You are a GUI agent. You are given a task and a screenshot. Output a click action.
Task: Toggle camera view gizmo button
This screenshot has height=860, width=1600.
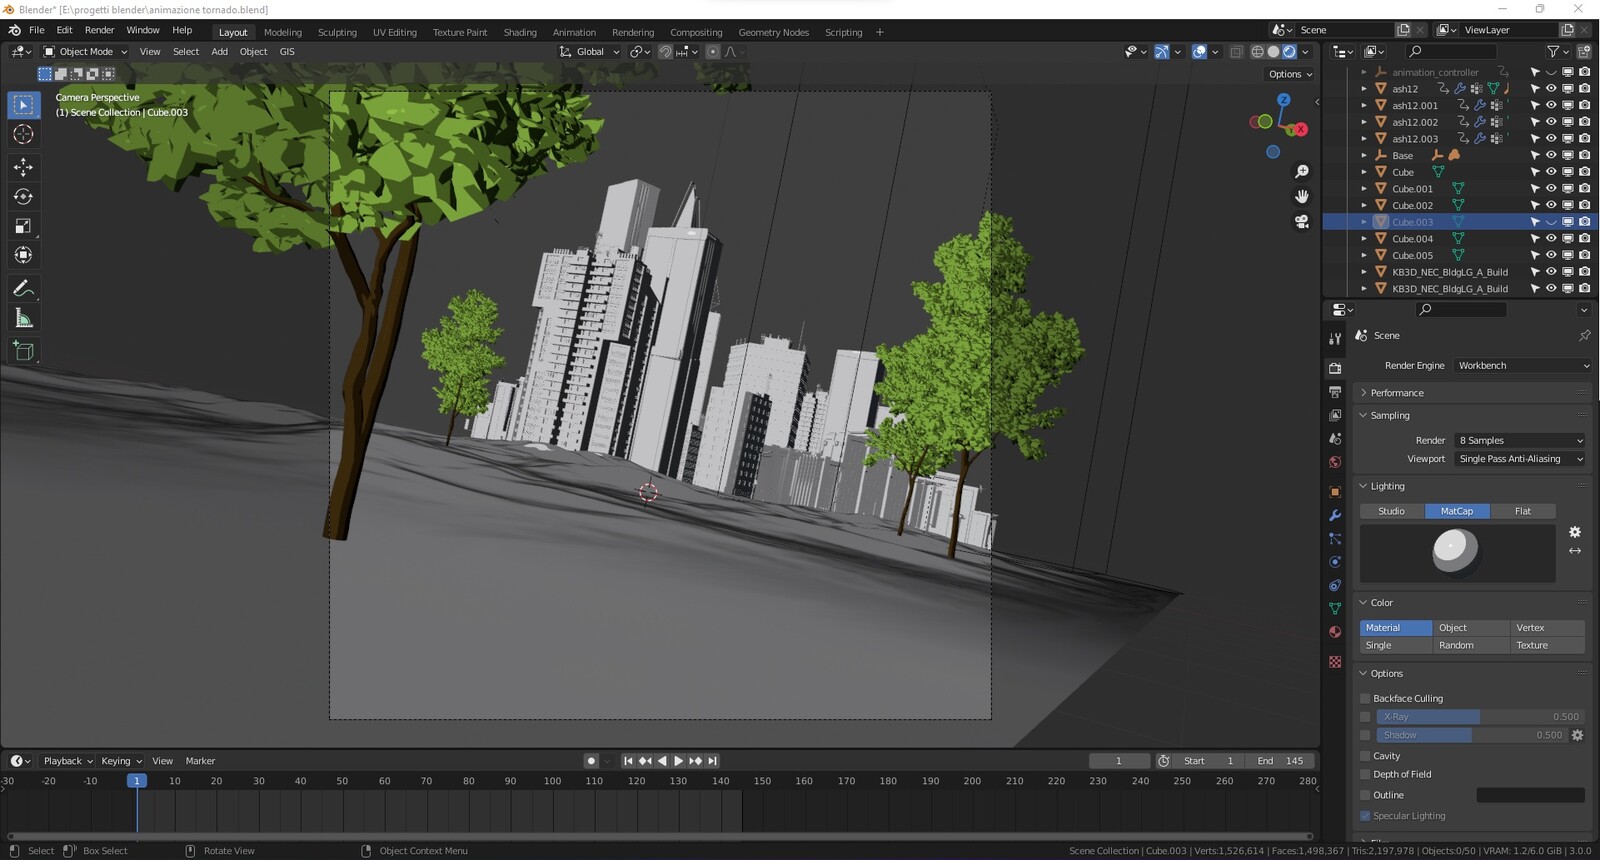tap(1302, 221)
